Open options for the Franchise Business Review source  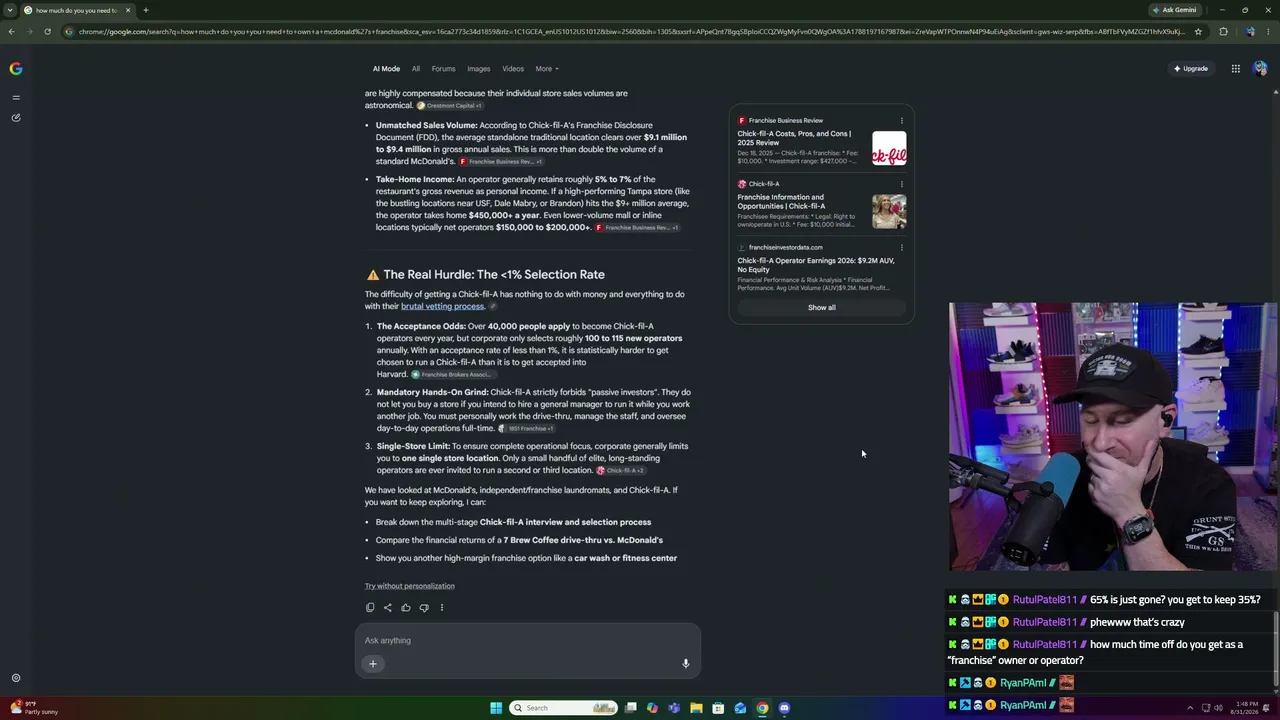tap(901, 120)
